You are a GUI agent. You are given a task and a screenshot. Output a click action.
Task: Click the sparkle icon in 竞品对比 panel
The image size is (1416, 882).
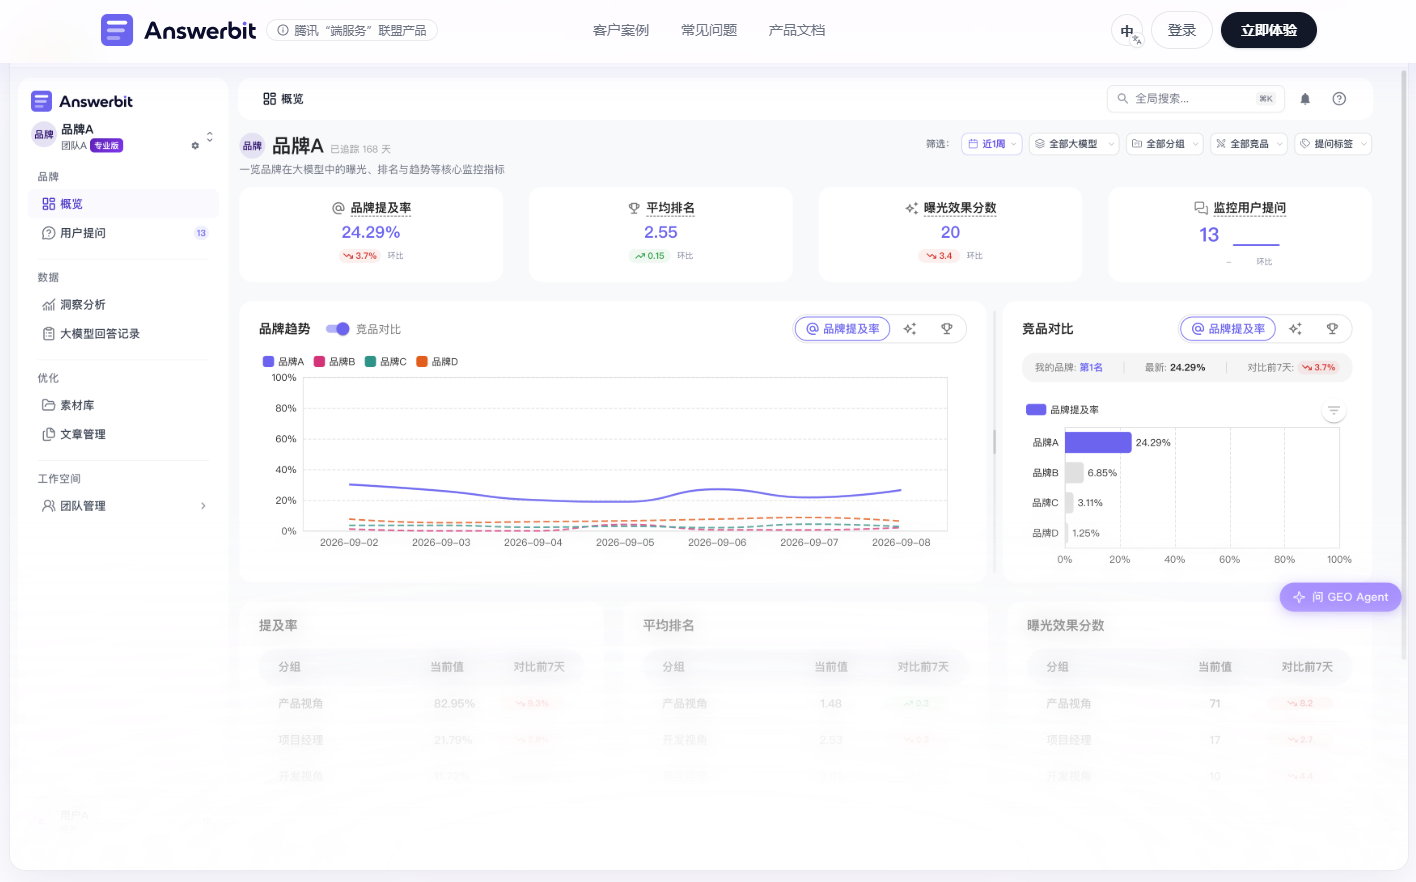pos(1295,329)
